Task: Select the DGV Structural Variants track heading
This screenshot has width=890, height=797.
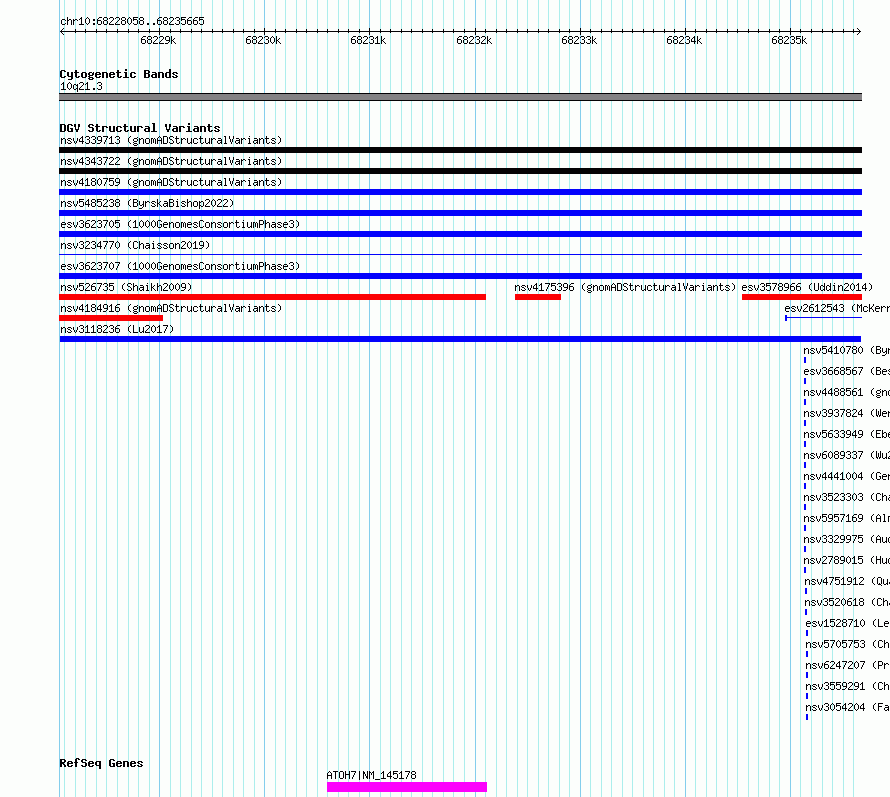Action: [140, 128]
